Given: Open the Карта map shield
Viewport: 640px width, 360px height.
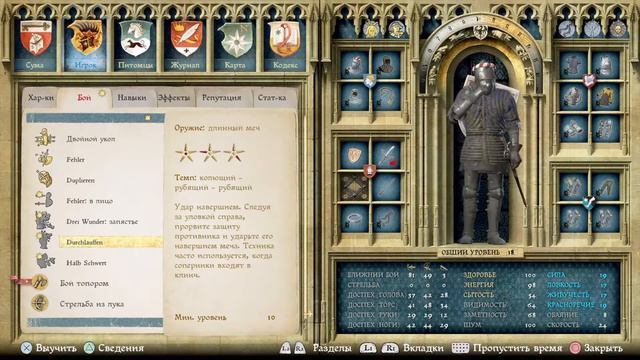Looking at the screenshot, I should [x=236, y=39].
